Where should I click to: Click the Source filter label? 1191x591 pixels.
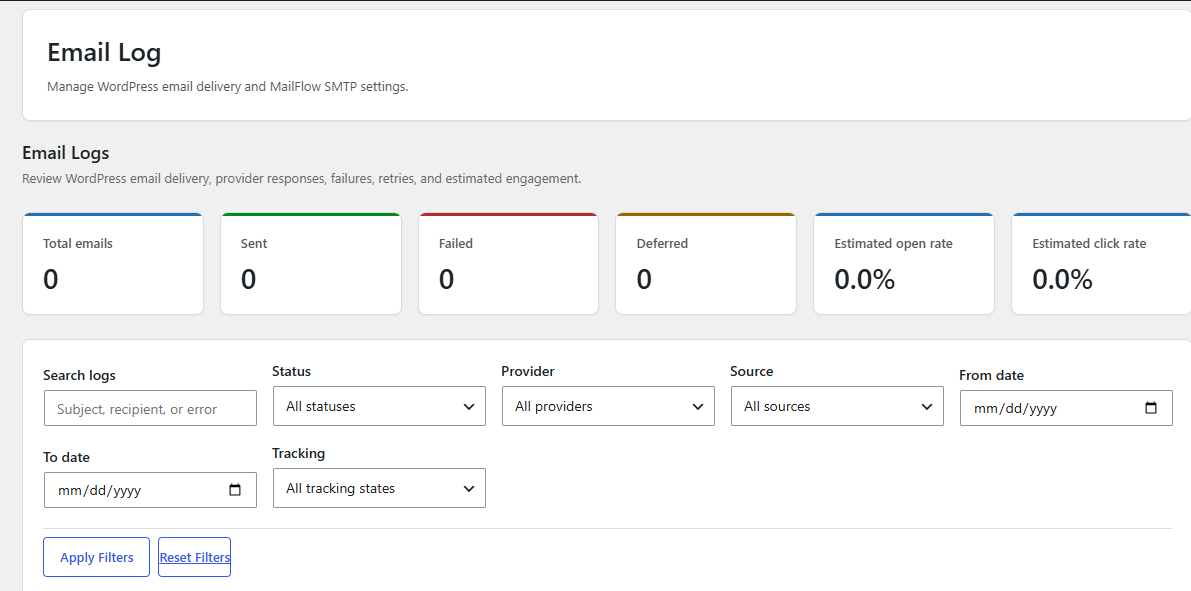(752, 371)
